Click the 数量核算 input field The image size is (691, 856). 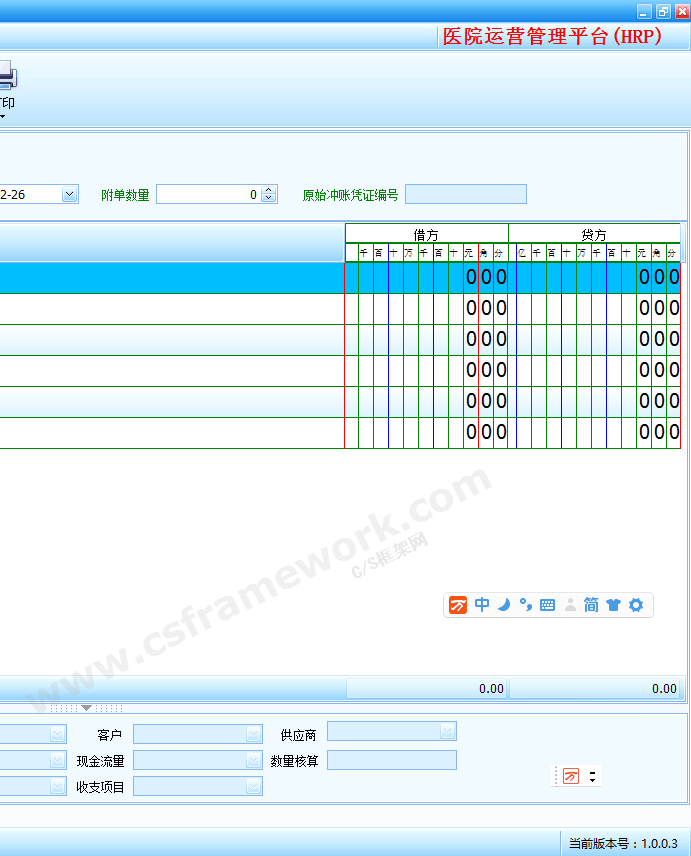pos(391,761)
